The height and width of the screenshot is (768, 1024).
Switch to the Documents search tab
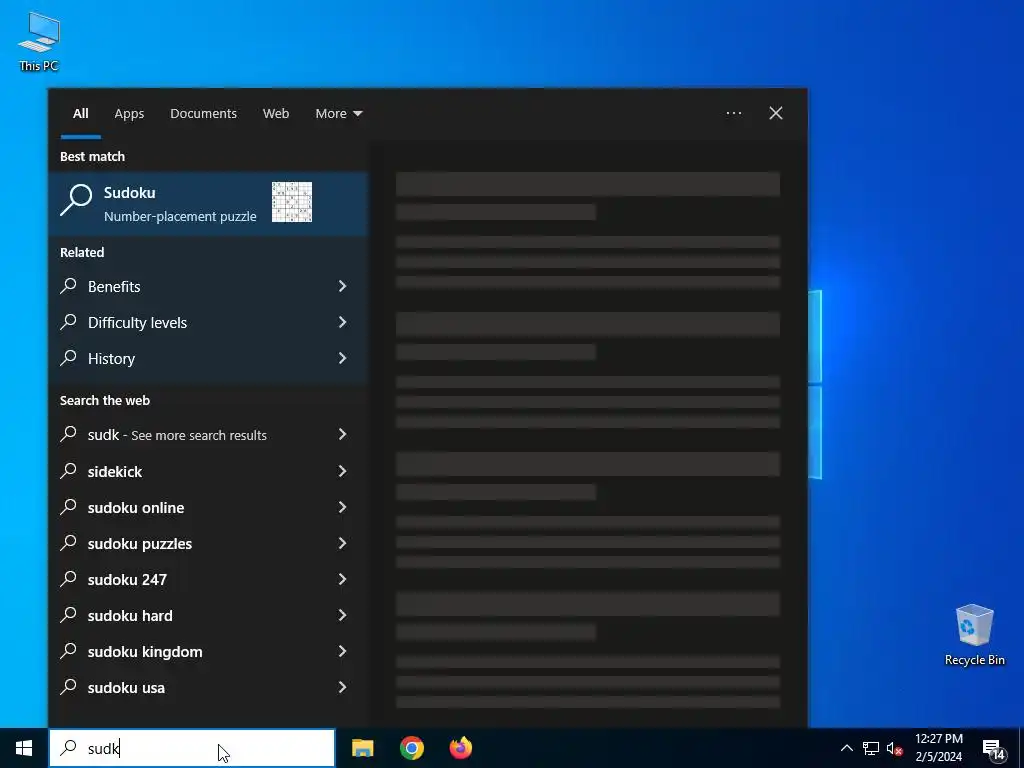click(x=203, y=114)
